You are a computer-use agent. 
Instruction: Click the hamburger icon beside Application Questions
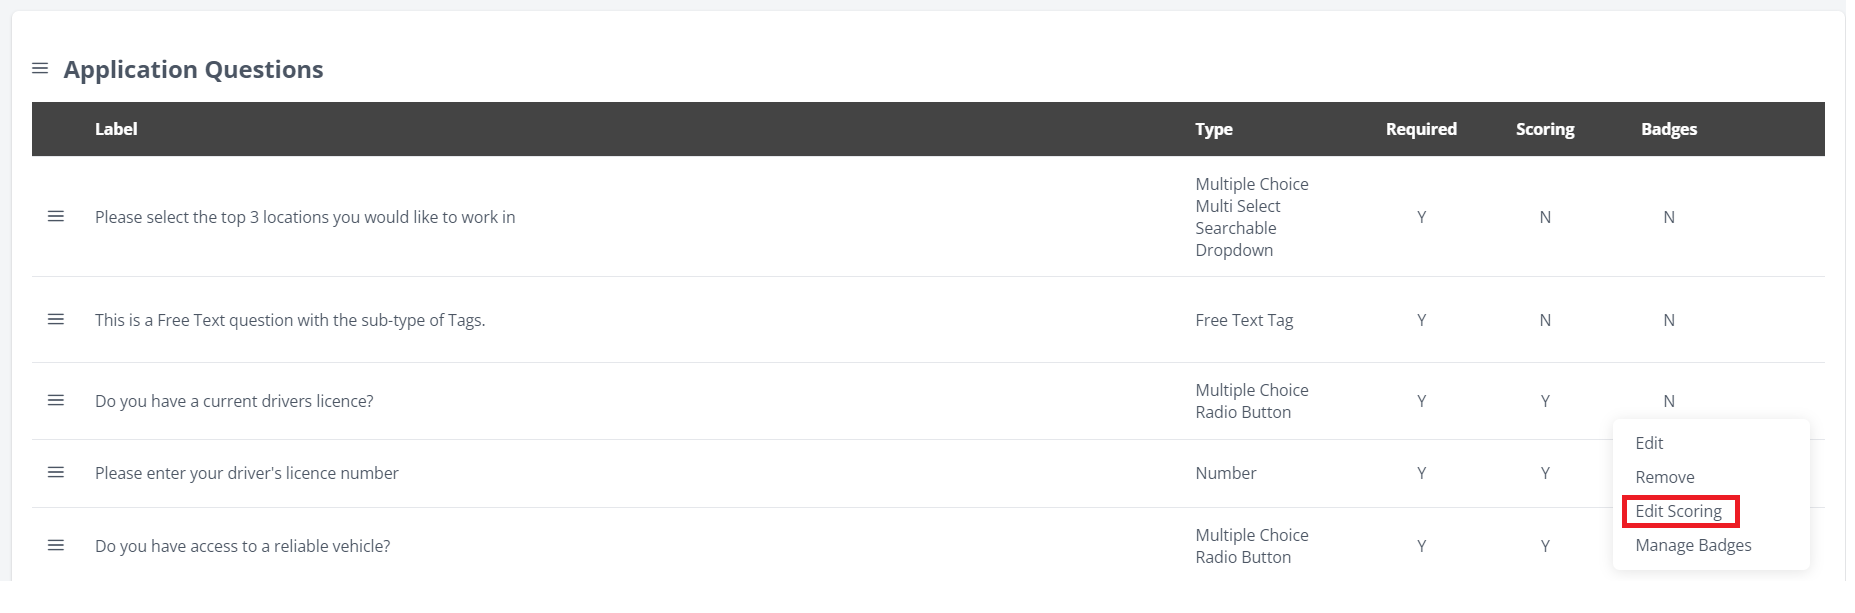click(40, 69)
